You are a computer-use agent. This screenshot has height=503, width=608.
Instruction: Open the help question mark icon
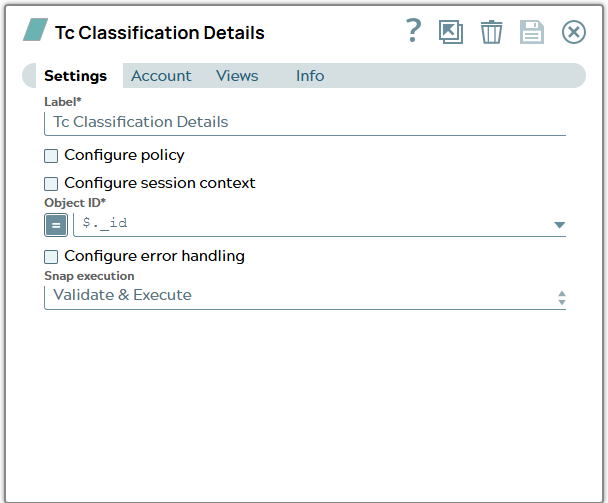pos(413,31)
